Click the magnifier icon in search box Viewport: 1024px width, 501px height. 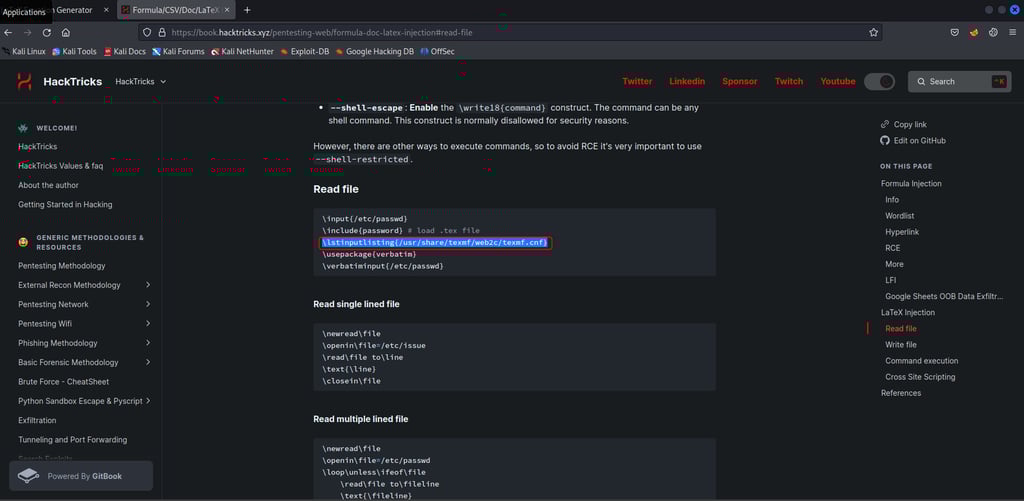coord(921,82)
